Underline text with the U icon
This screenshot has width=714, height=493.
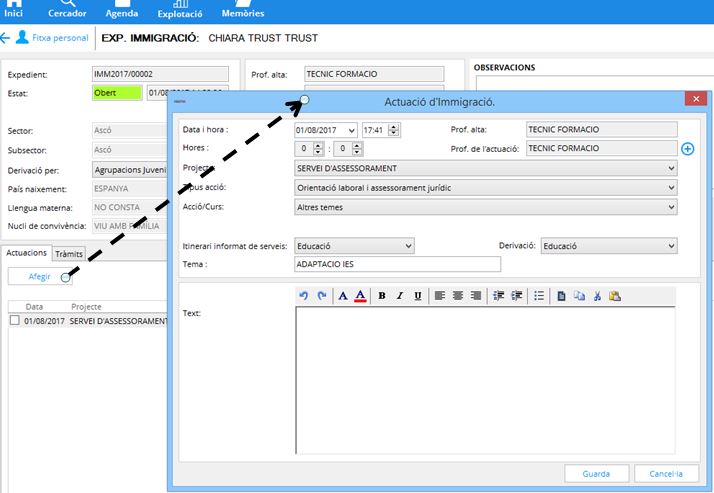(x=417, y=296)
